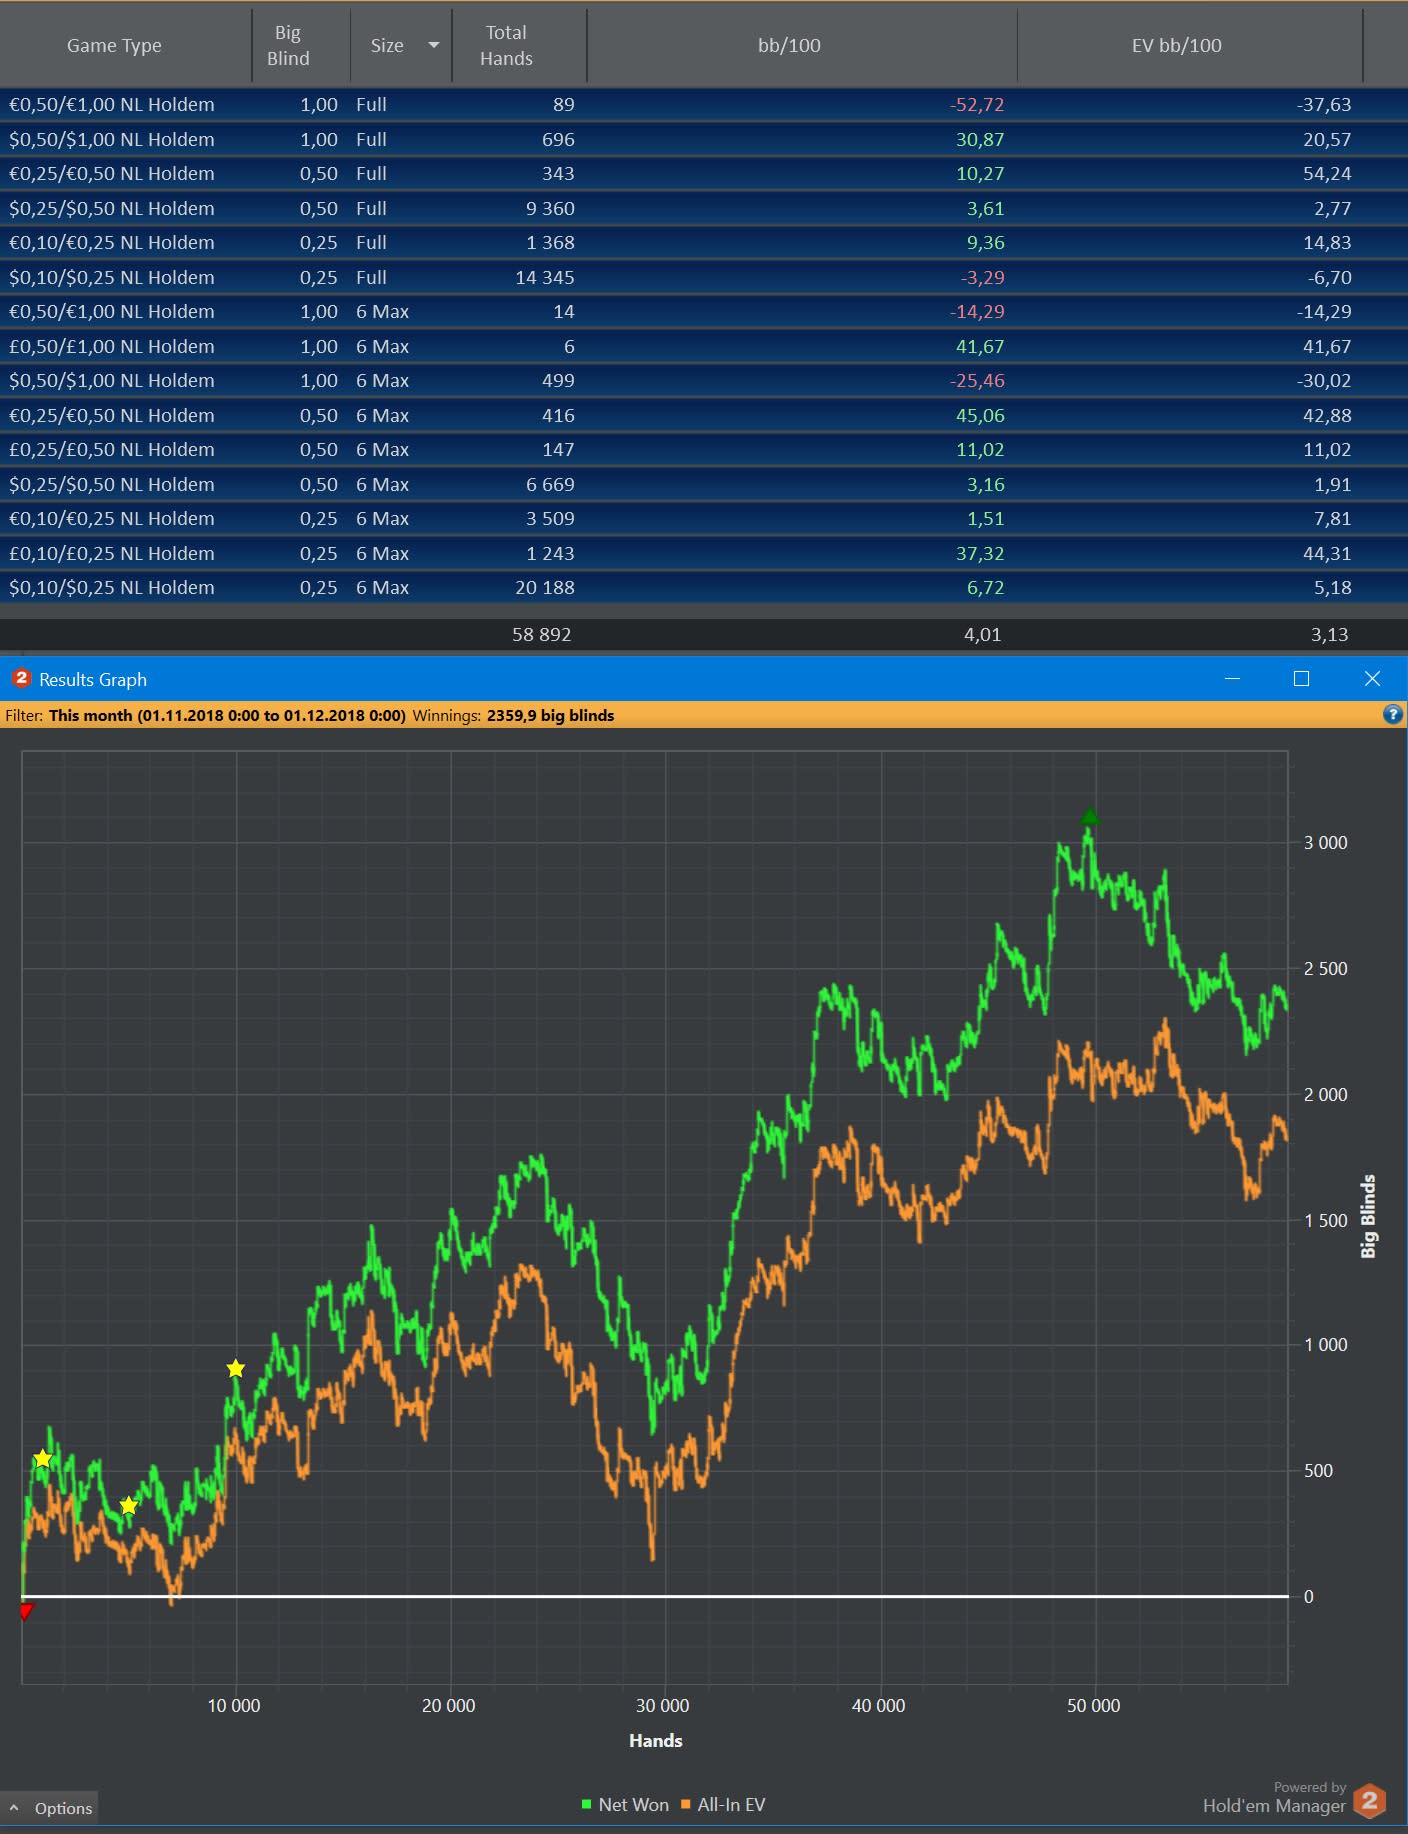Click the green triangle peak marker

tap(1090, 816)
